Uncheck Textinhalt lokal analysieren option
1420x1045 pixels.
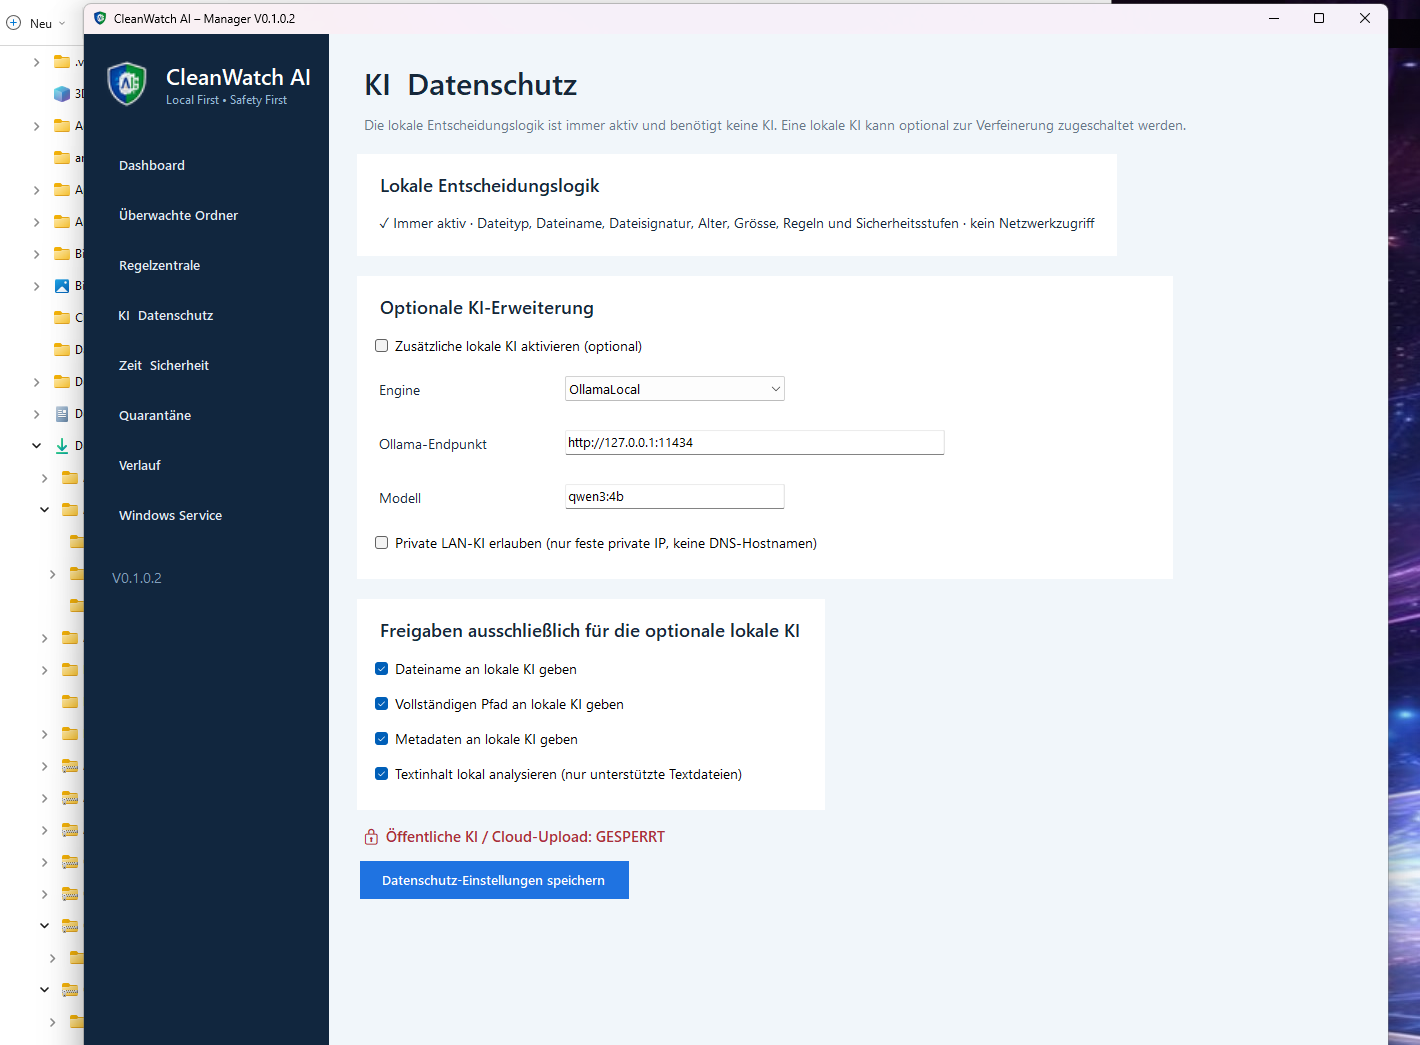click(x=381, y=774)
